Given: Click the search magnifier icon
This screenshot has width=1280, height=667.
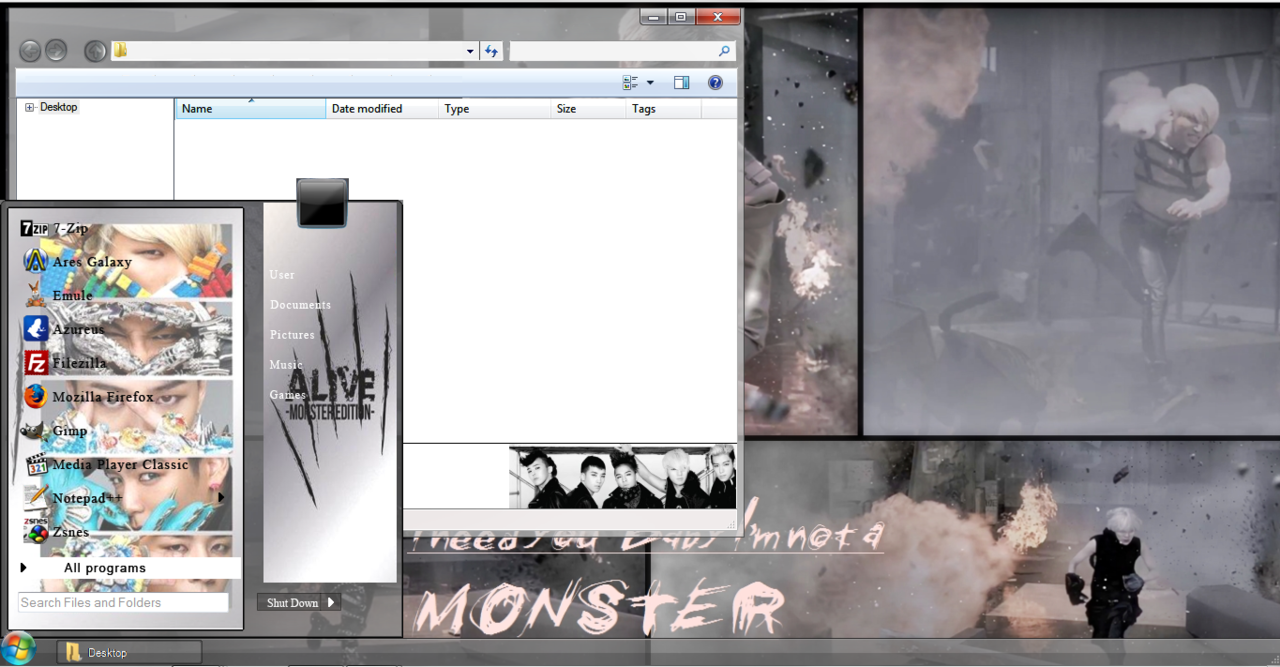Looking at the screenshot, I should click(x=724, y=51).
